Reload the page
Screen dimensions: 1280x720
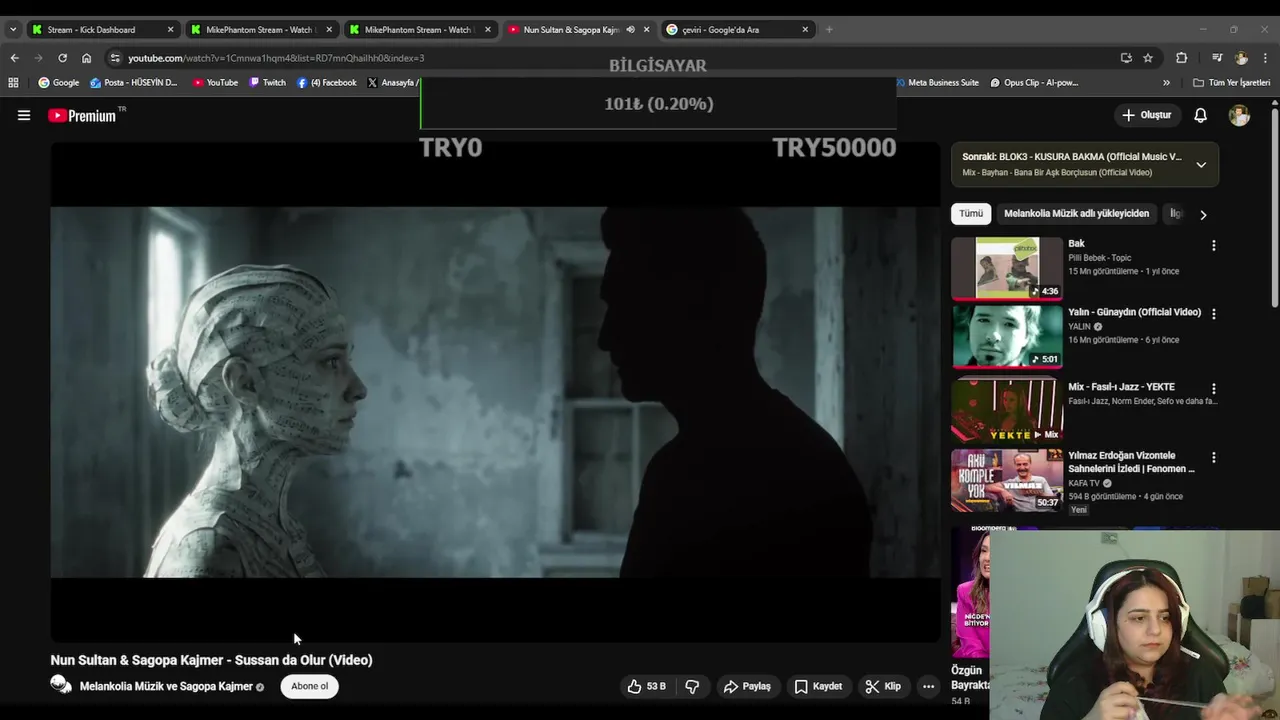tap(62, 58)
